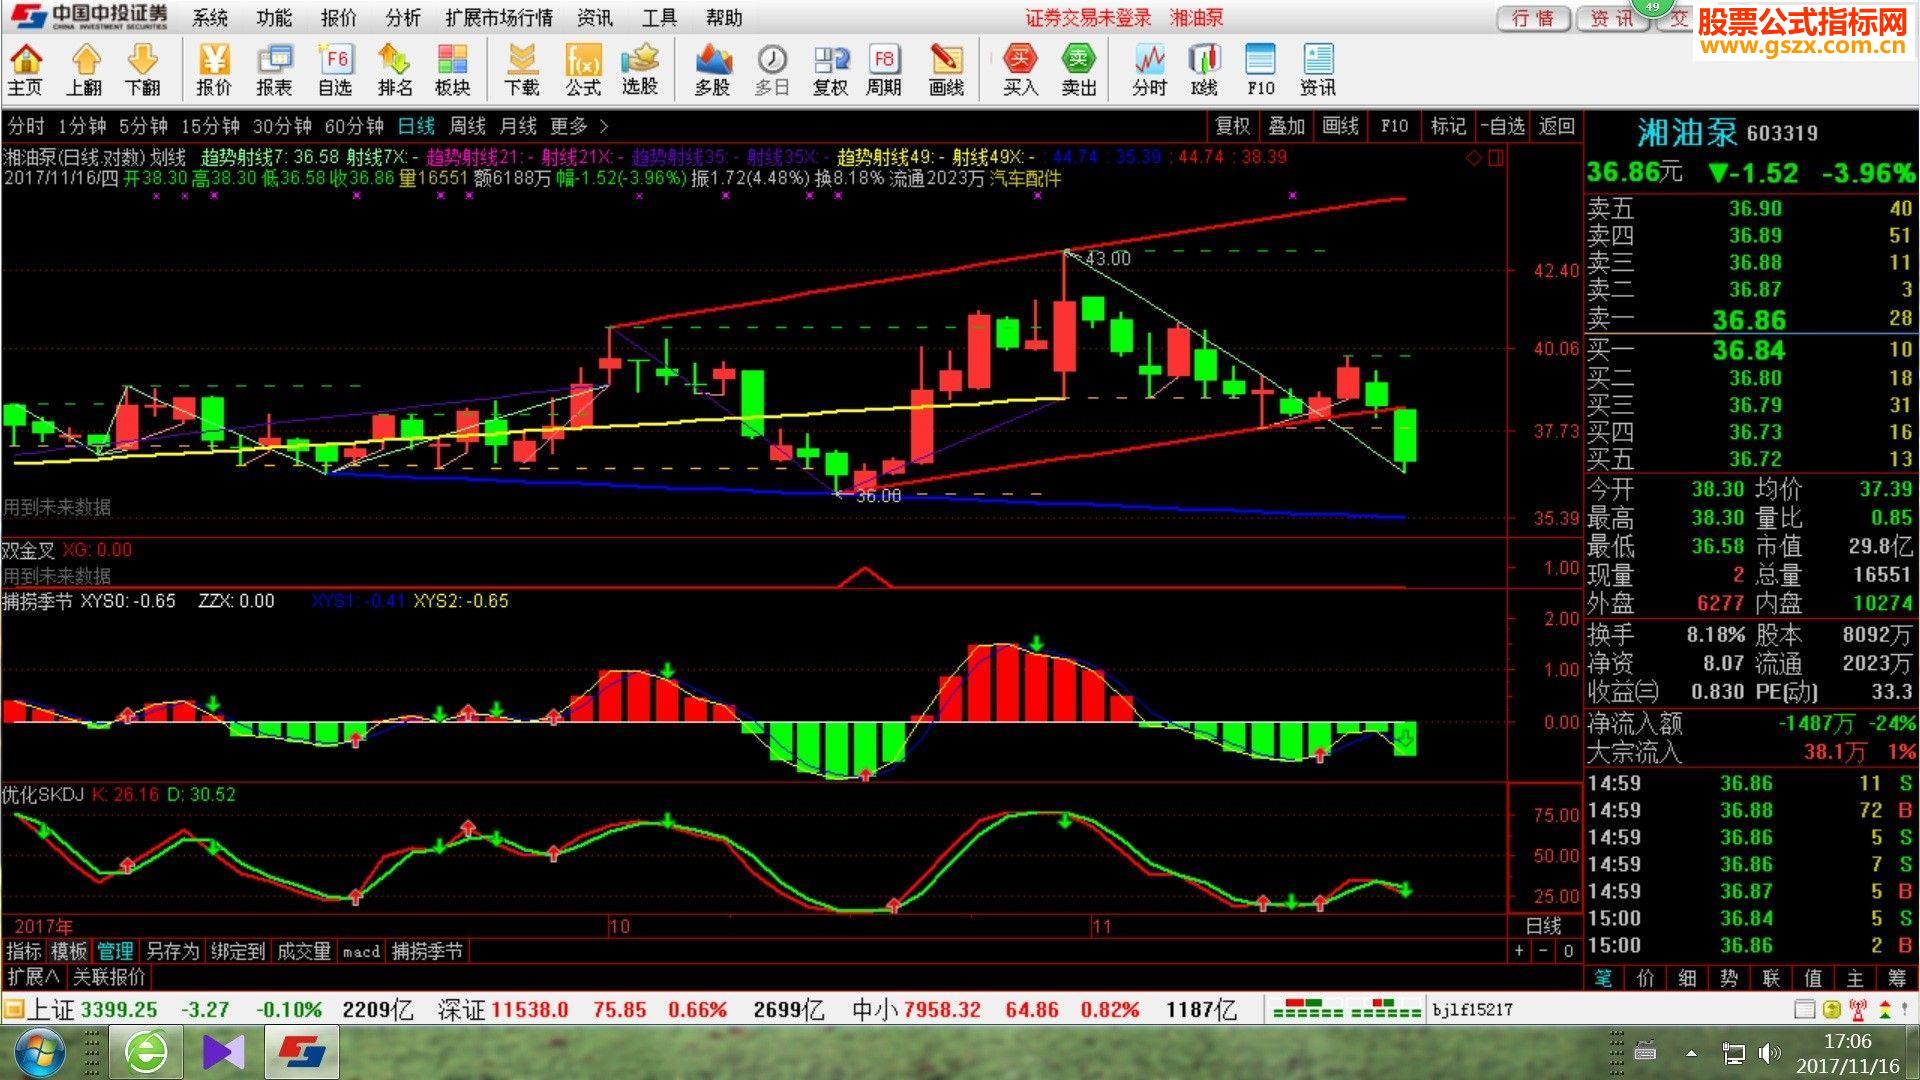This screenshot has height=1080, width=1920.
Task: Click the 另存为 save-as button
Action: click(x=172, y=951)
